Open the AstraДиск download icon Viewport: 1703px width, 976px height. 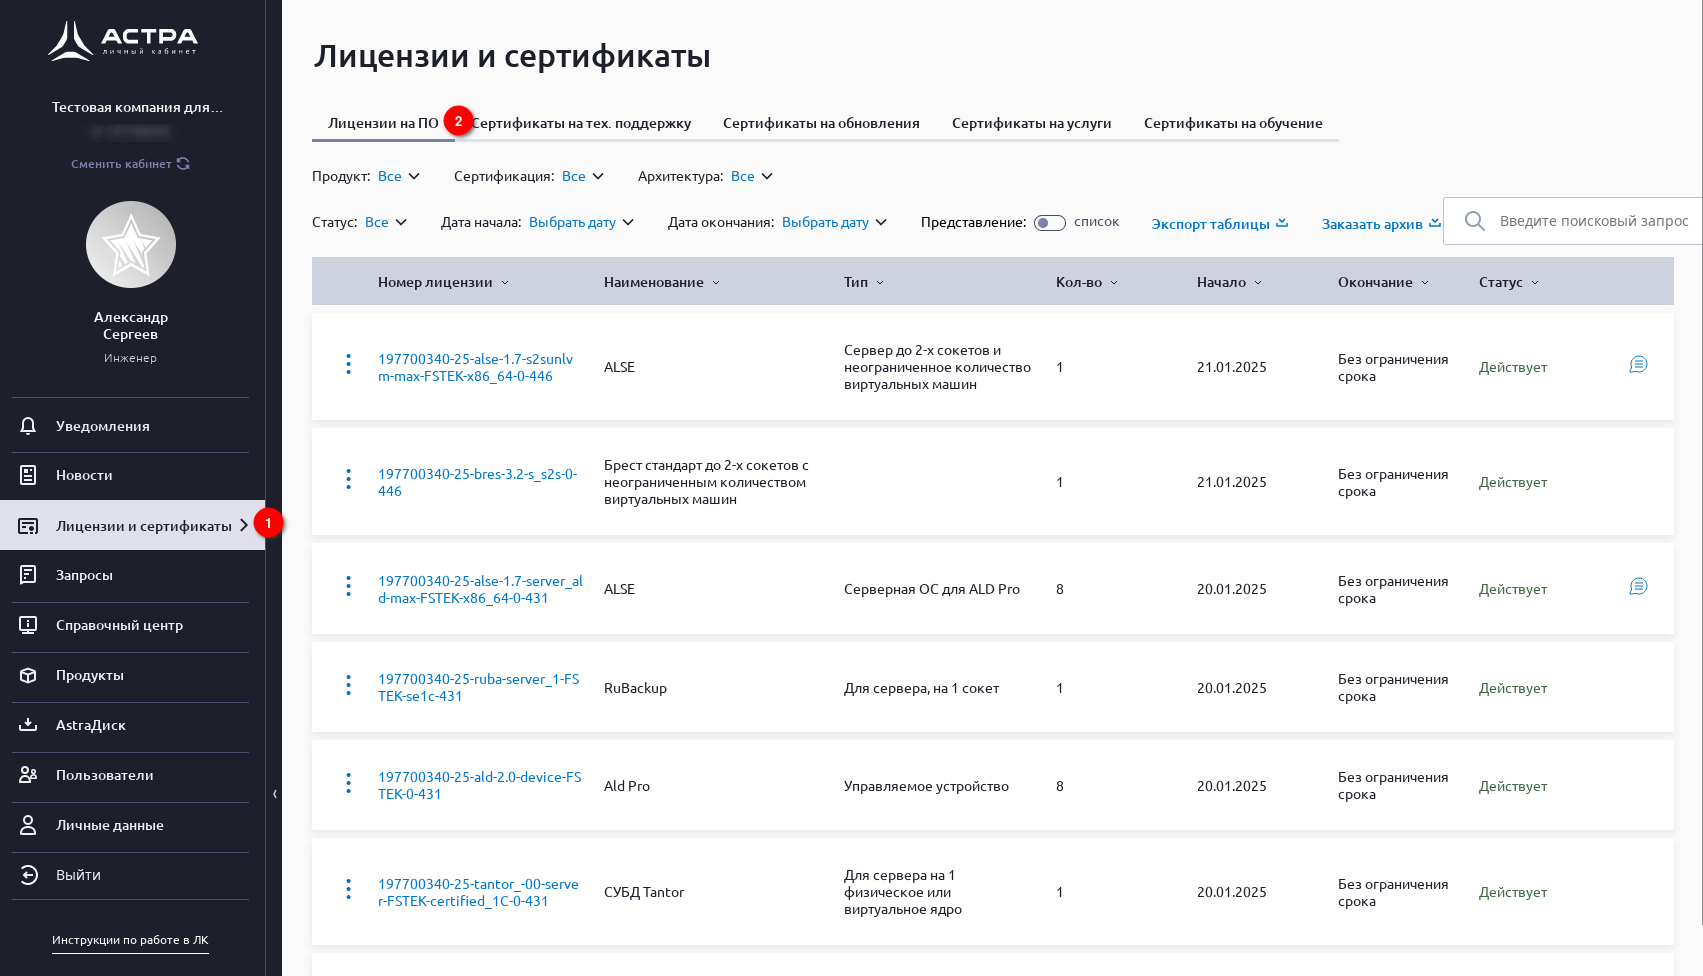[28, 725]
